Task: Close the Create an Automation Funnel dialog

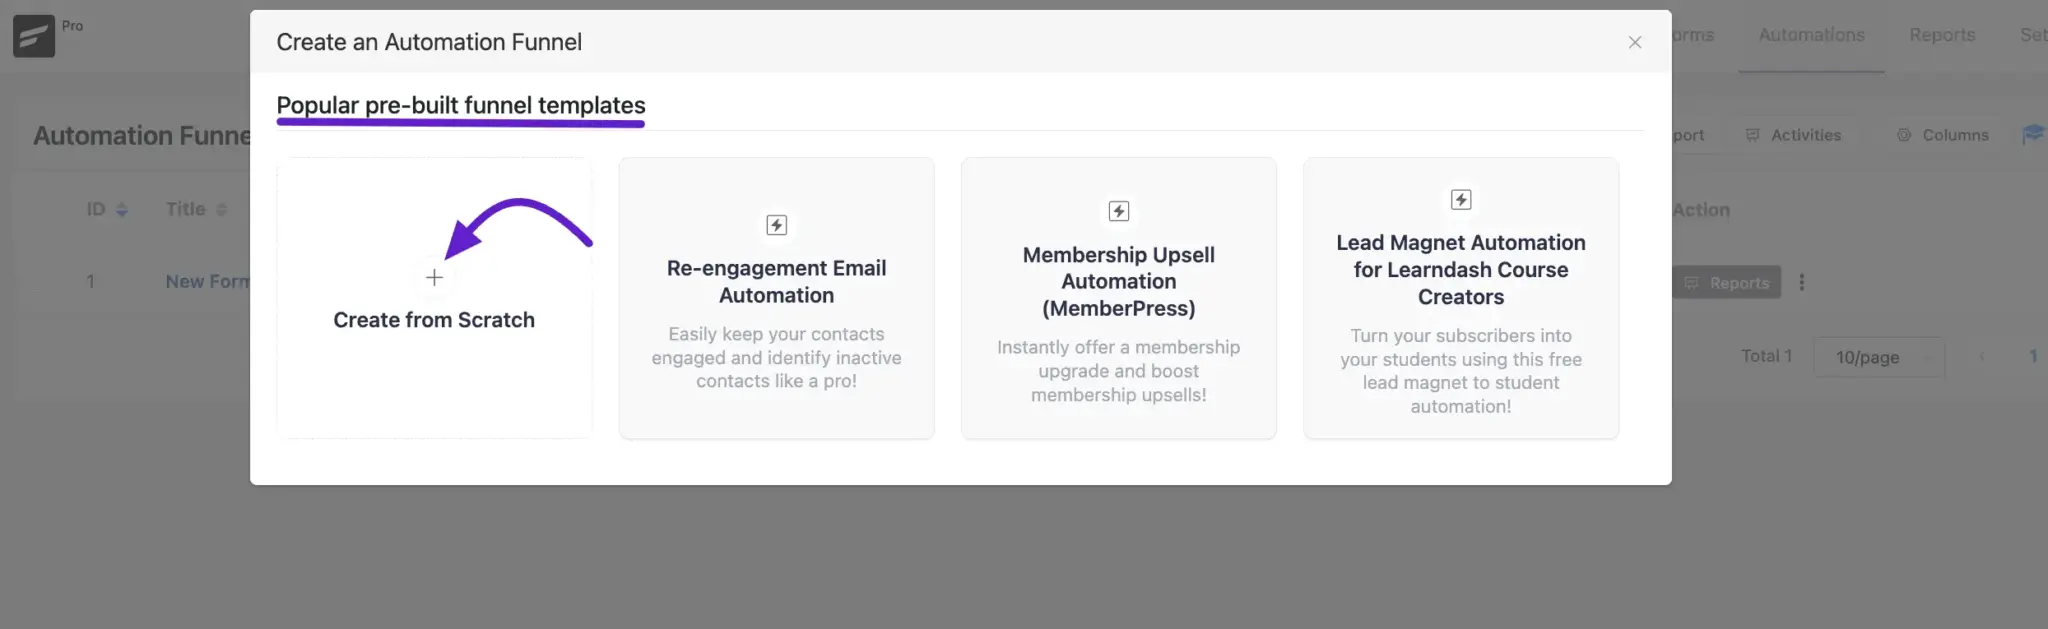Action: (1634, 42)
